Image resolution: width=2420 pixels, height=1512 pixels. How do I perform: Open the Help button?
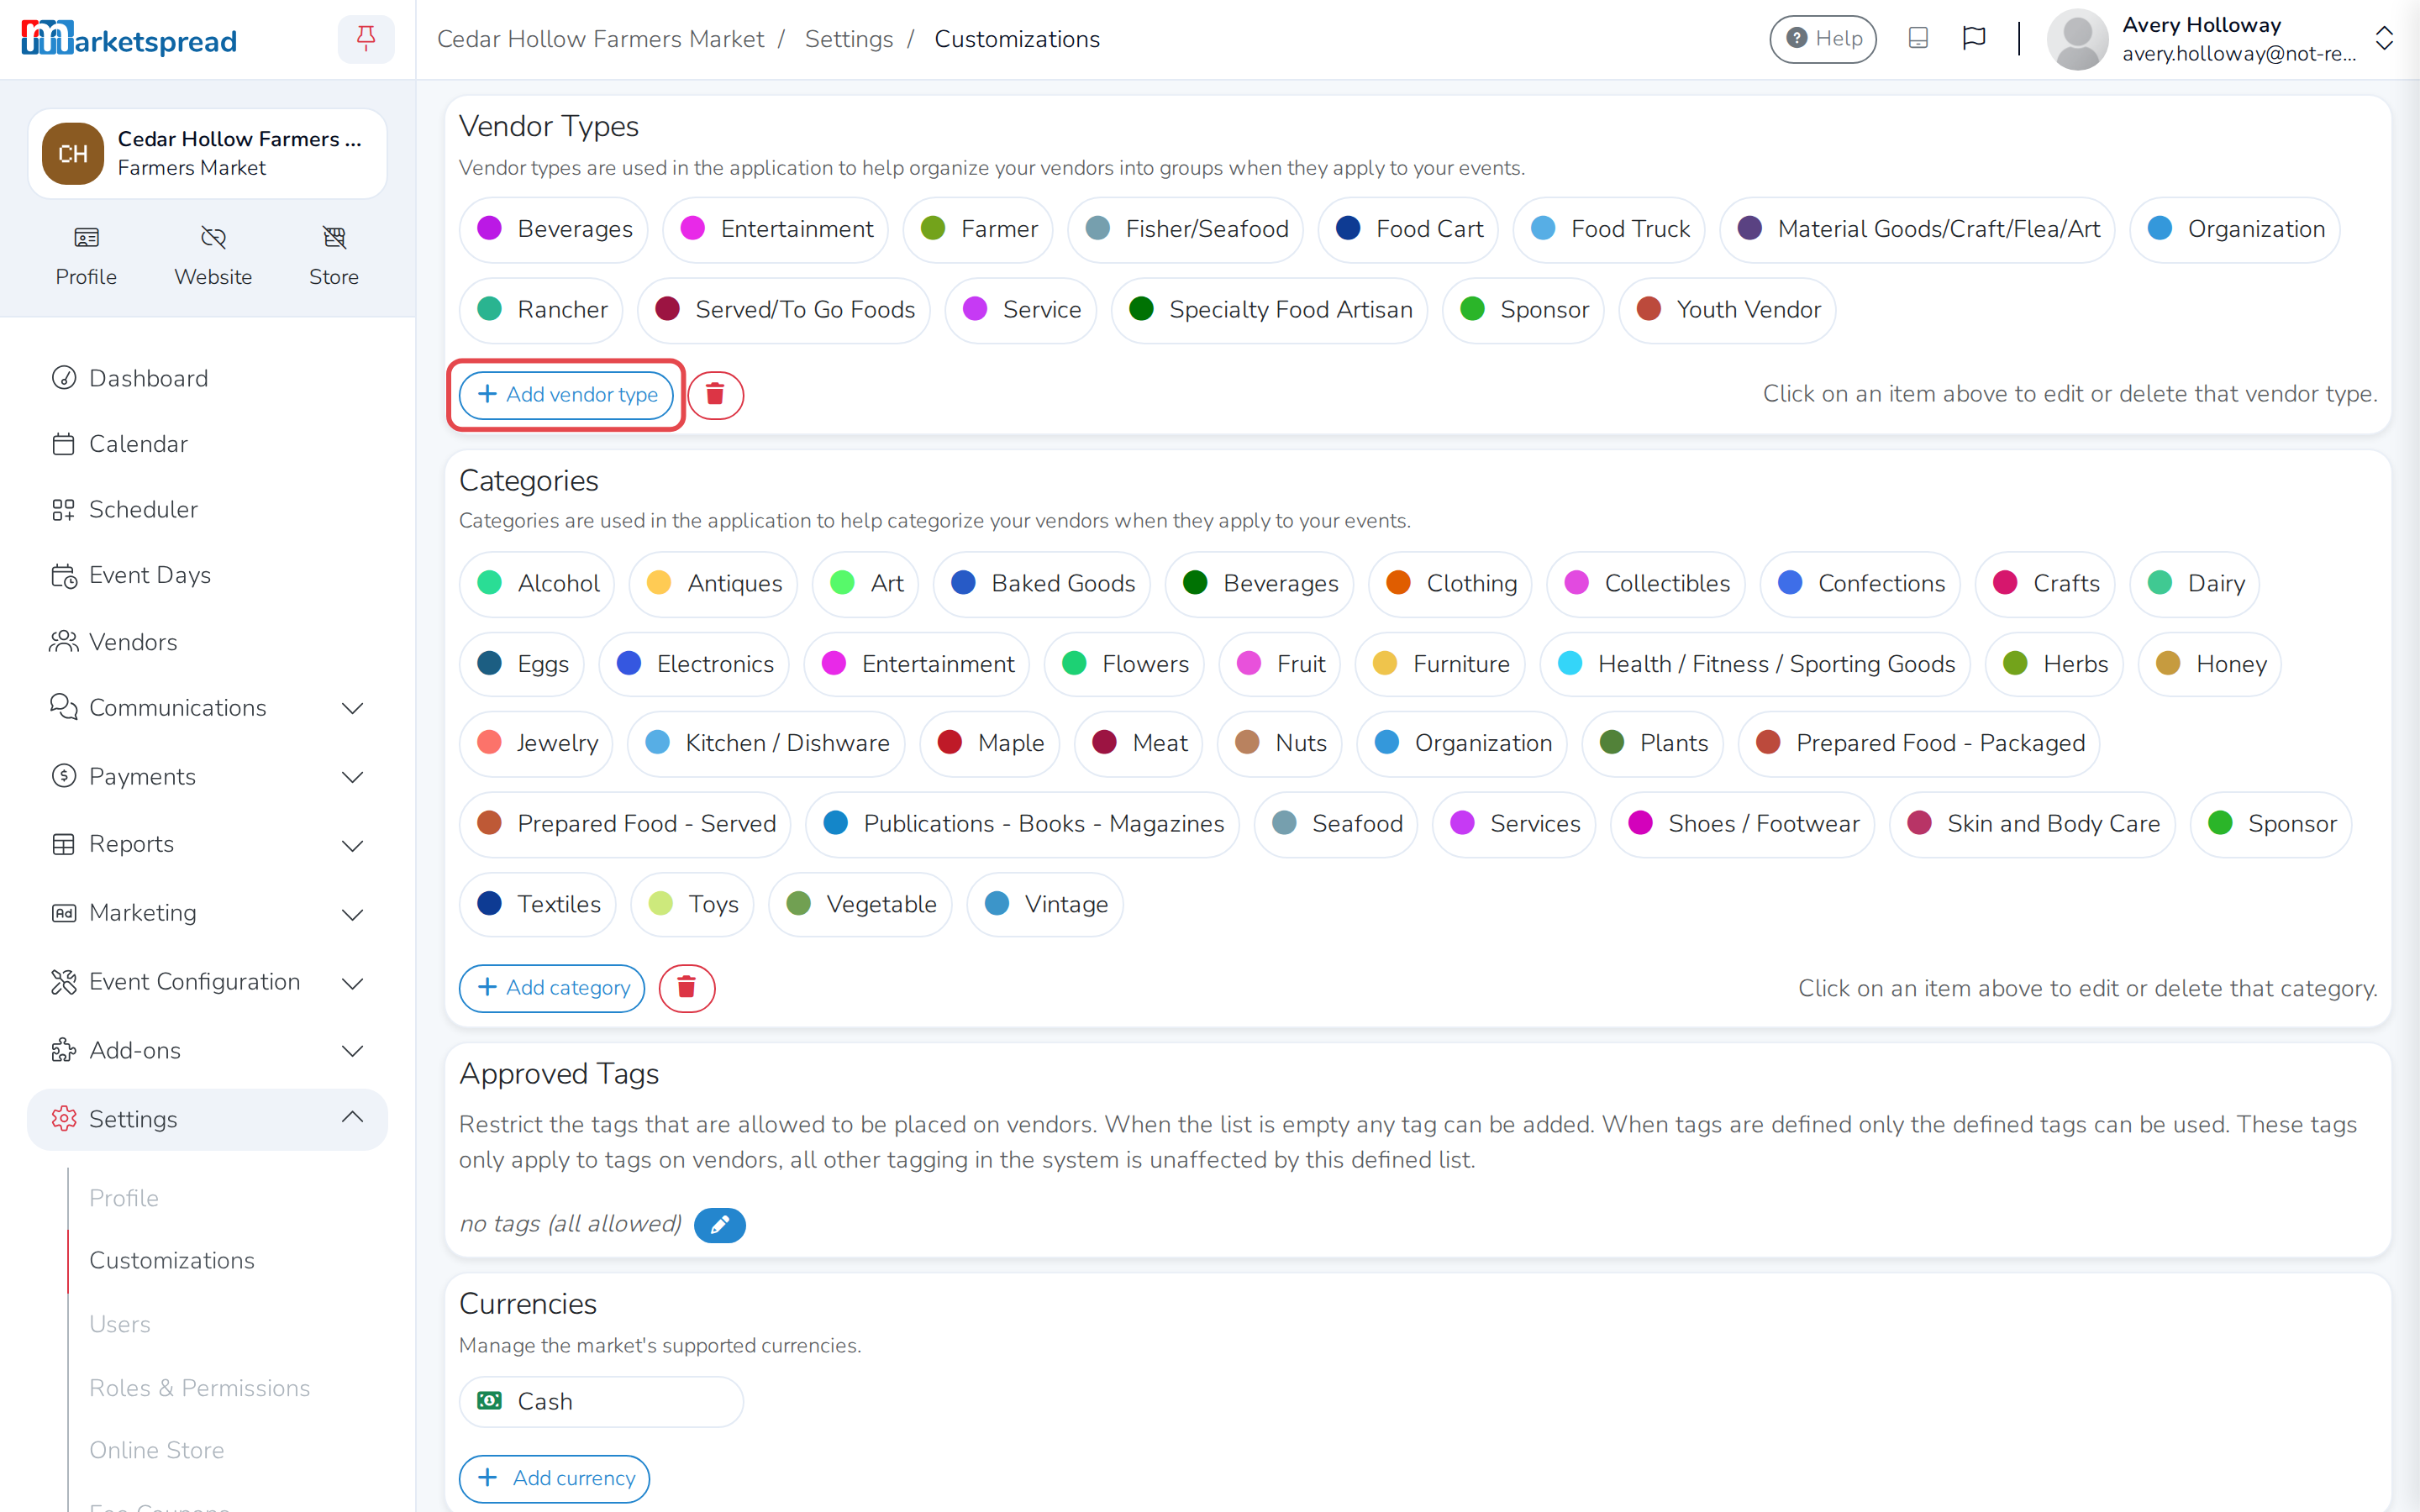click(1823, 39)
